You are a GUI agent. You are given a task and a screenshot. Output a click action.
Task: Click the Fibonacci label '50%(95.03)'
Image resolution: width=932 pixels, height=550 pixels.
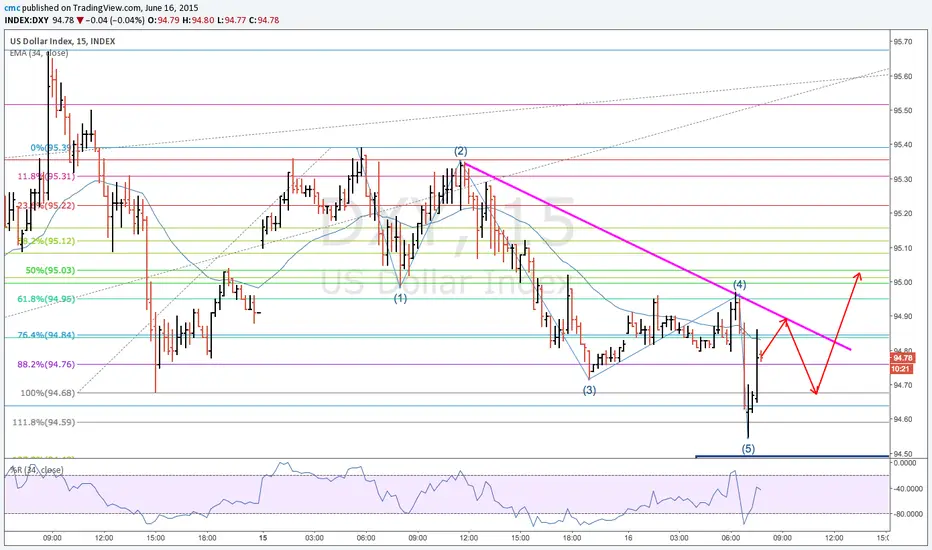(x=51, y=270)
